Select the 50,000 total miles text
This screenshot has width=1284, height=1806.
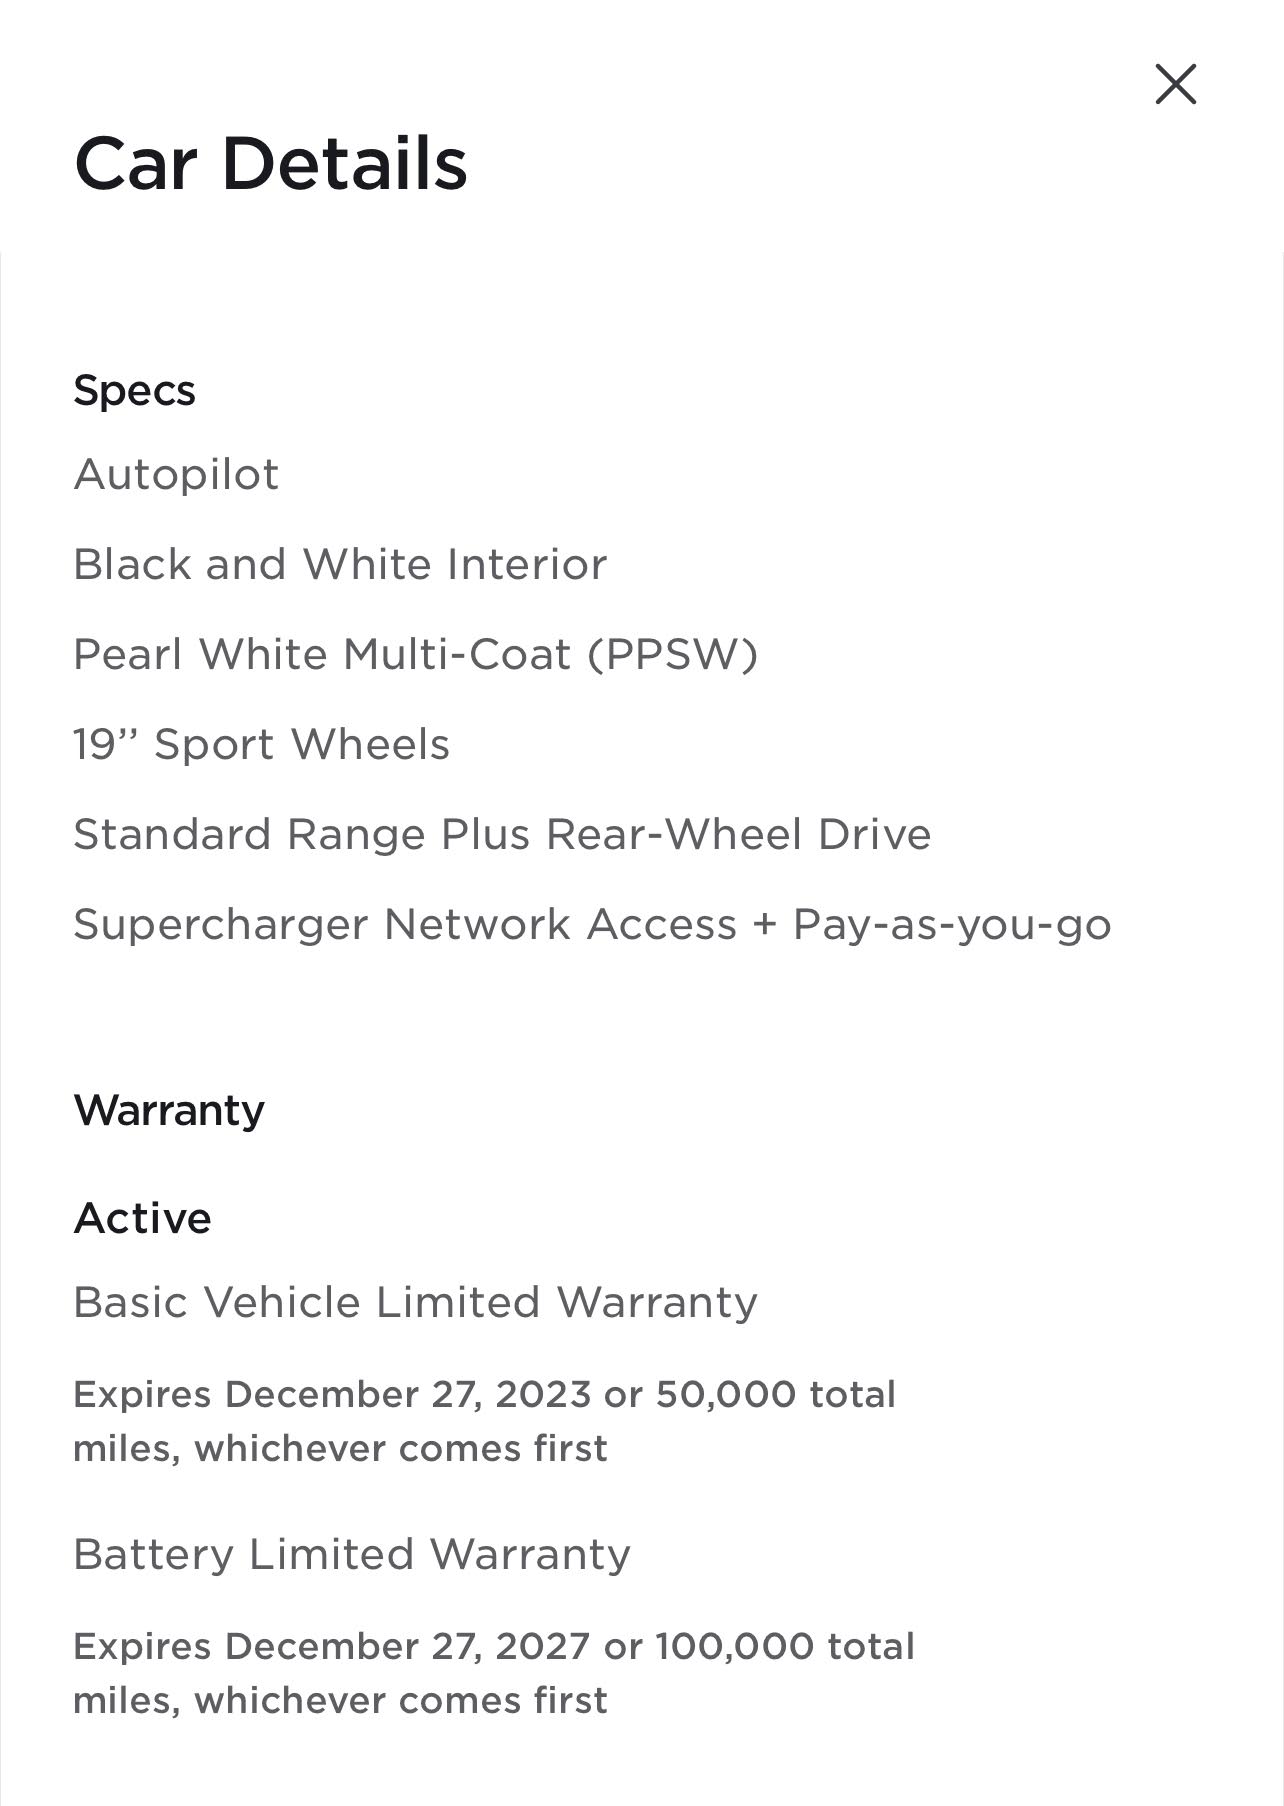point(775,1394)
